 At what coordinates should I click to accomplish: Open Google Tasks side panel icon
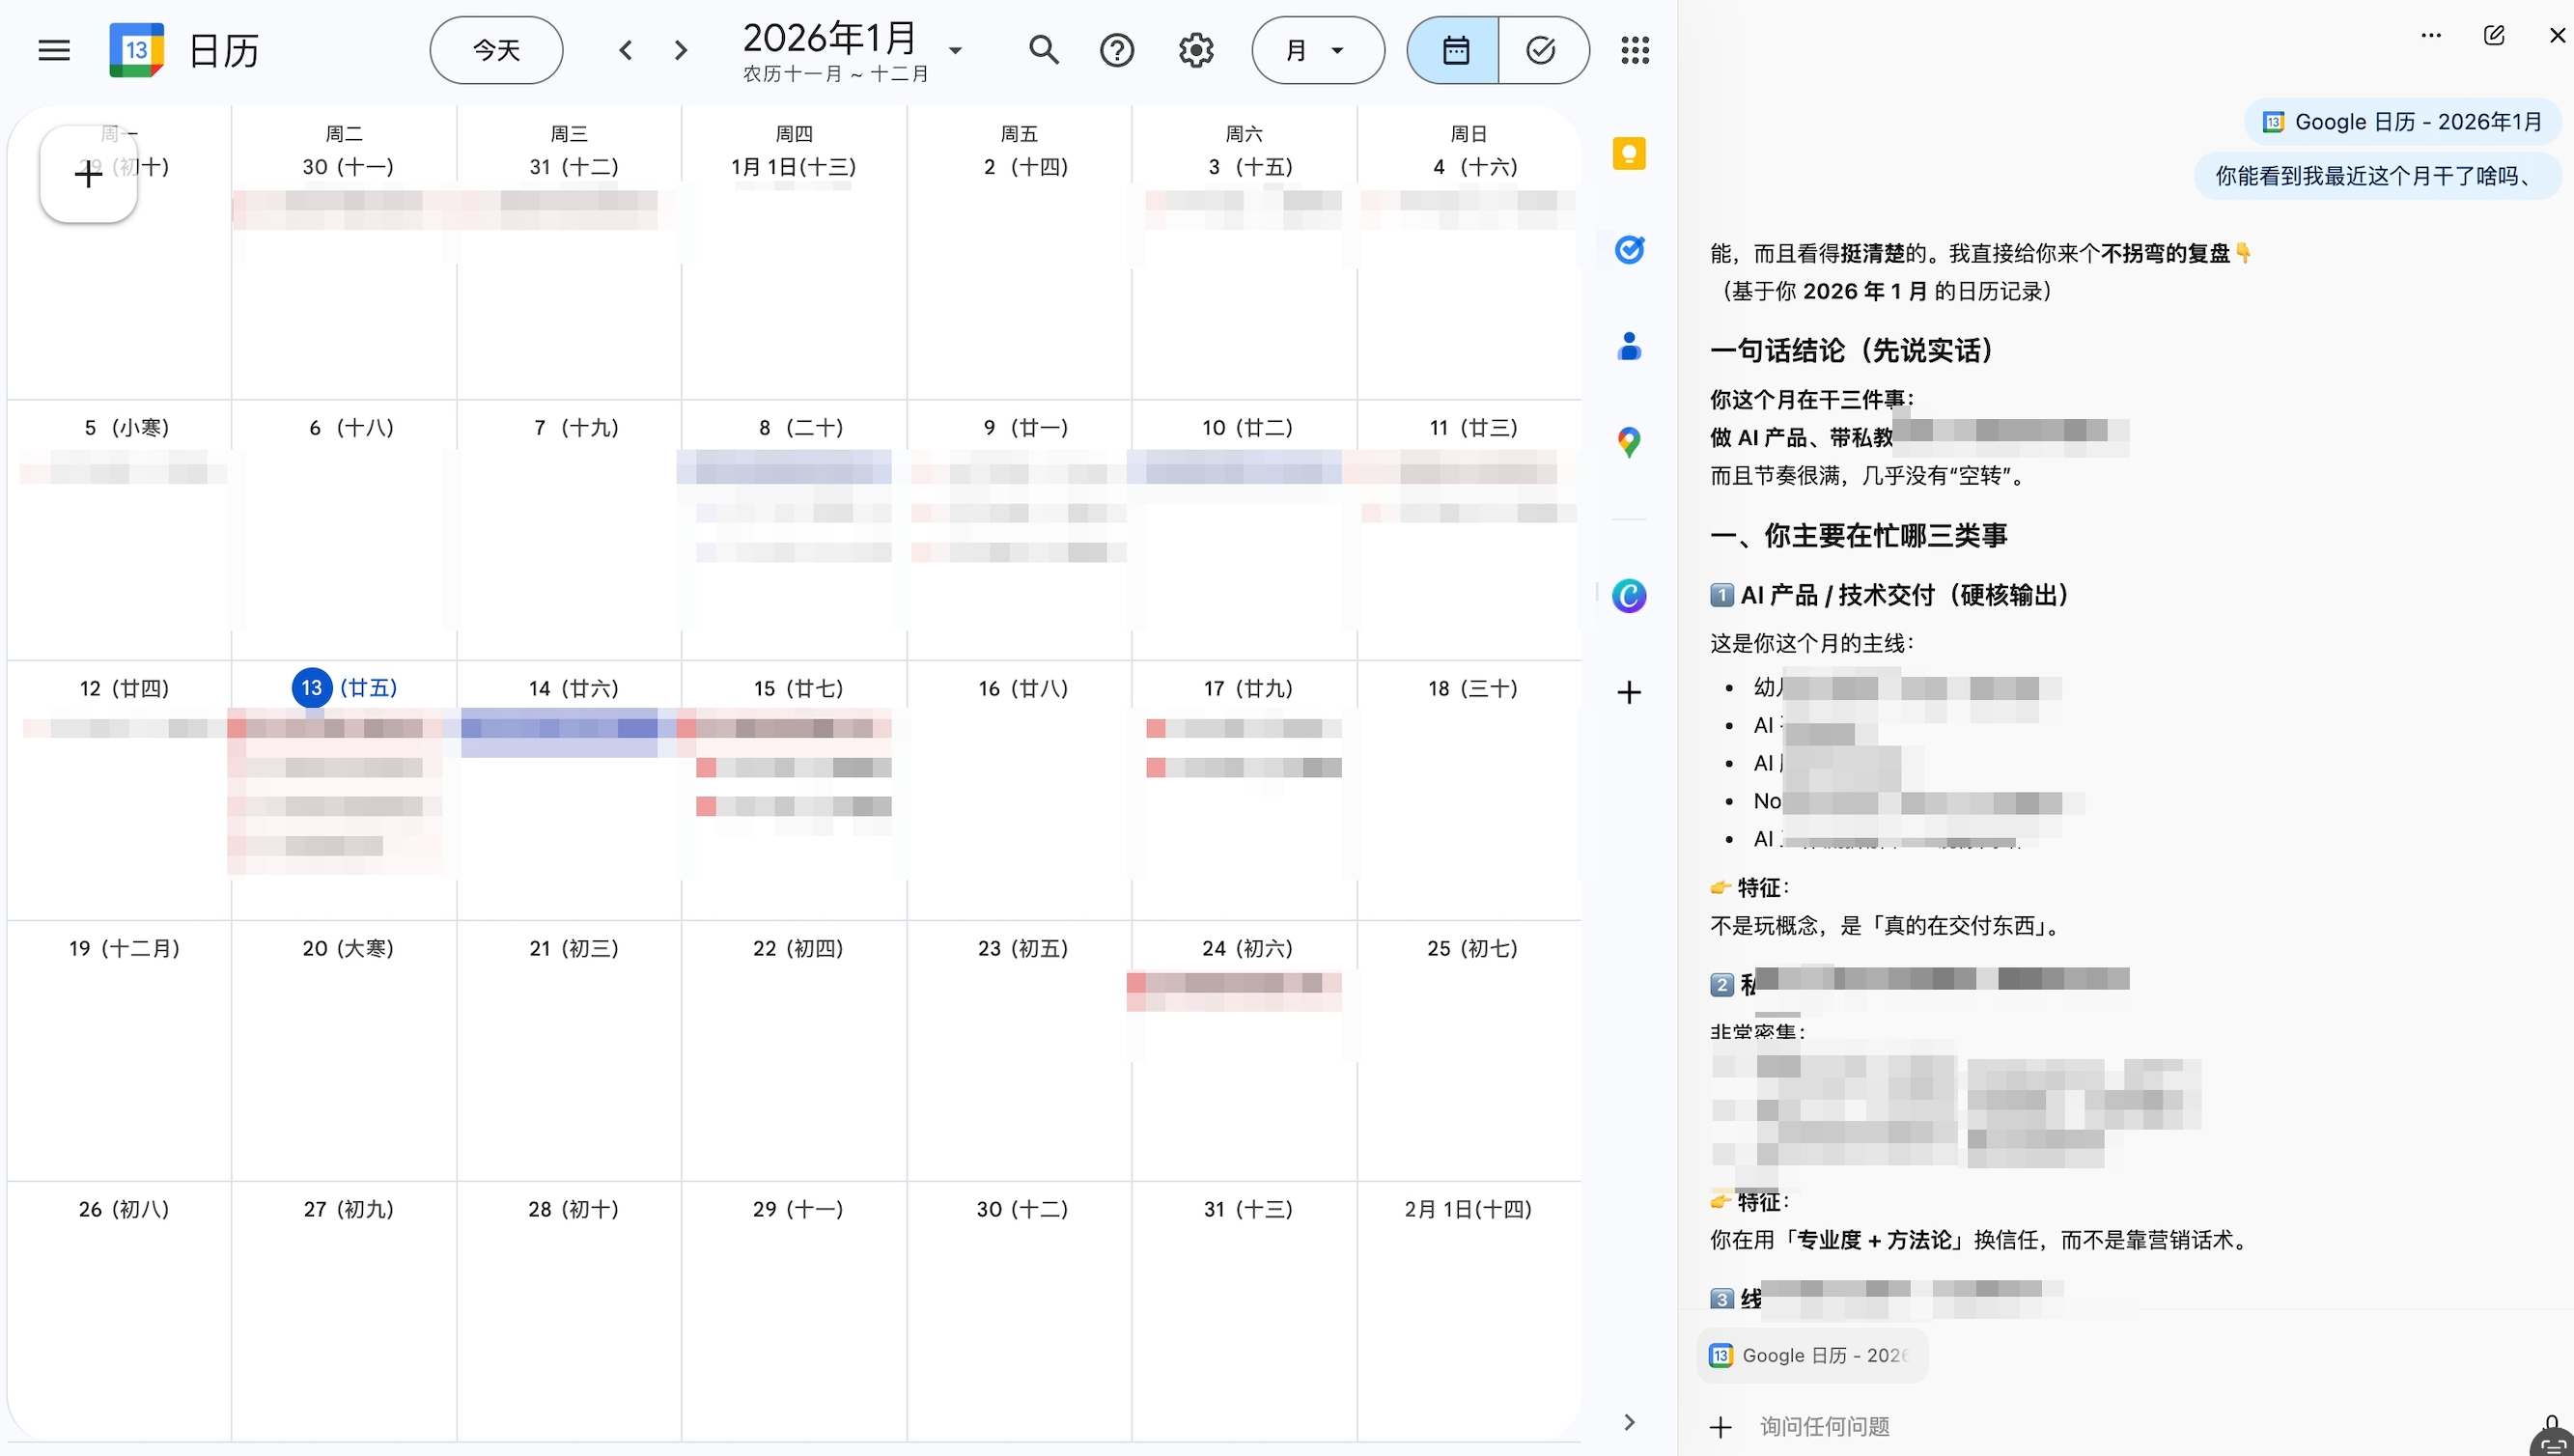[1629, 249]
